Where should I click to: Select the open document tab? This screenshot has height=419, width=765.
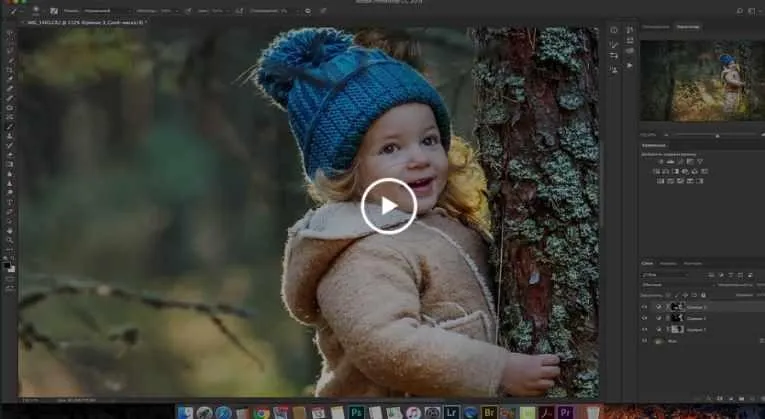(83, 22)
